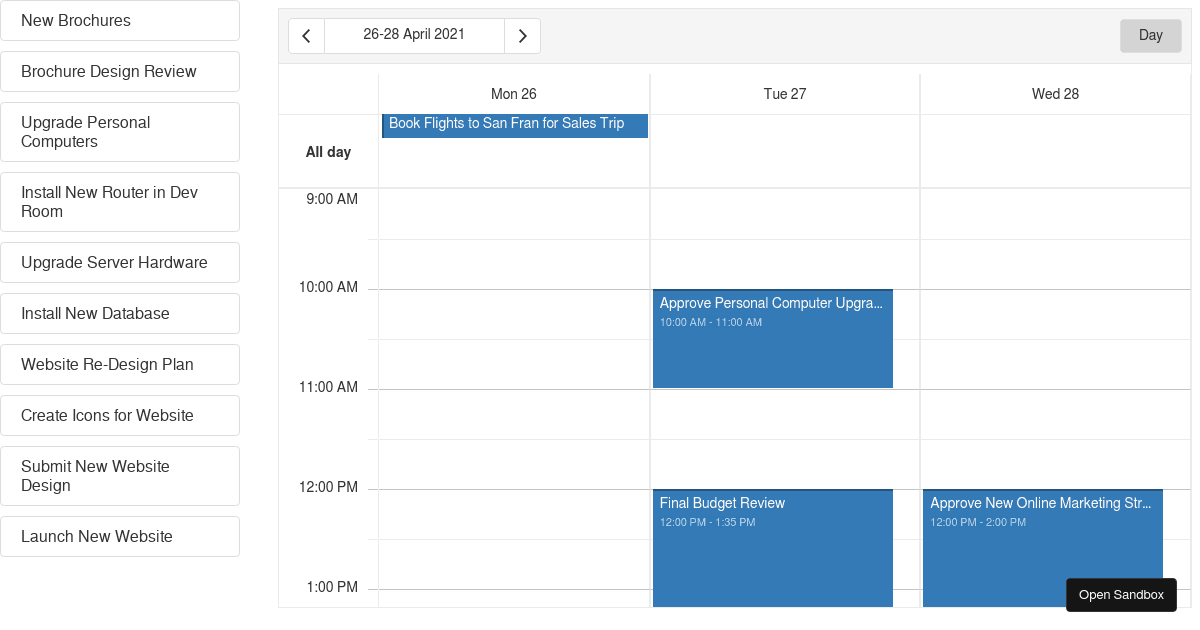
Task: Select Install New Database task
Action: [x=120, y=314]
